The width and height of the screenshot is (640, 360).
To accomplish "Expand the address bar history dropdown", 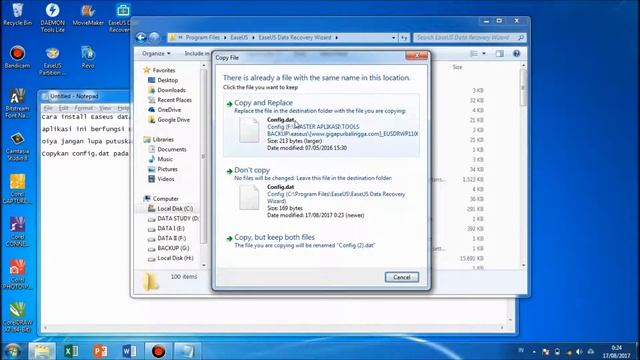I will [393, 38].
